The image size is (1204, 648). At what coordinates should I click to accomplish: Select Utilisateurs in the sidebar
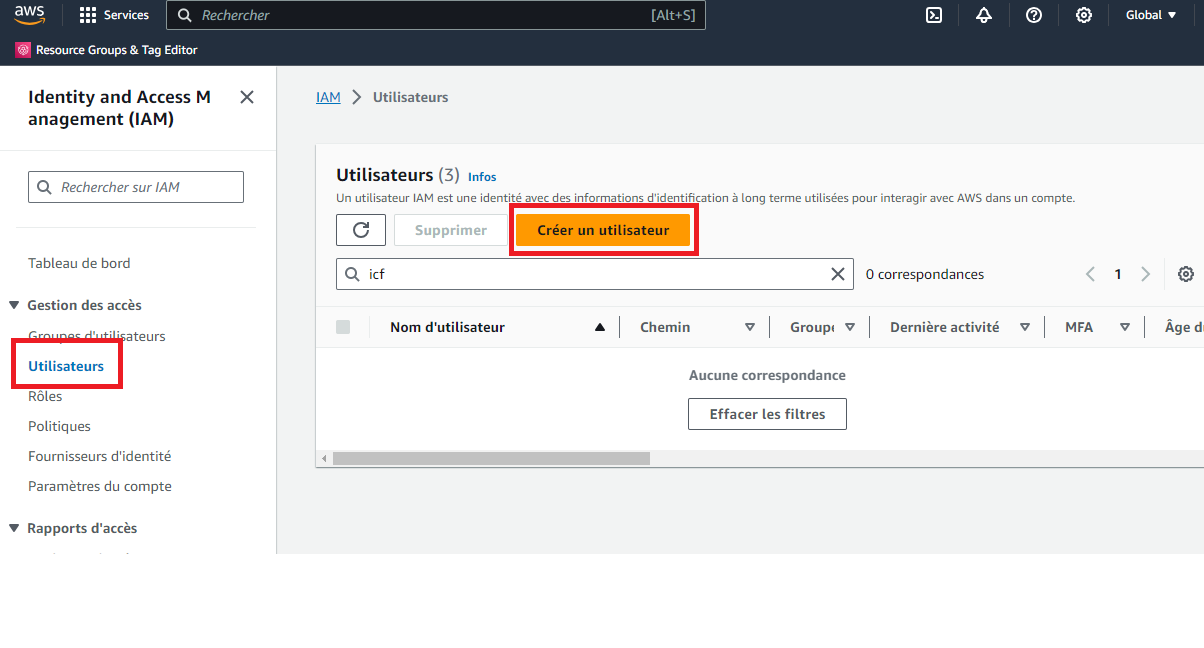pyautogui.click(x=66, y=366)
